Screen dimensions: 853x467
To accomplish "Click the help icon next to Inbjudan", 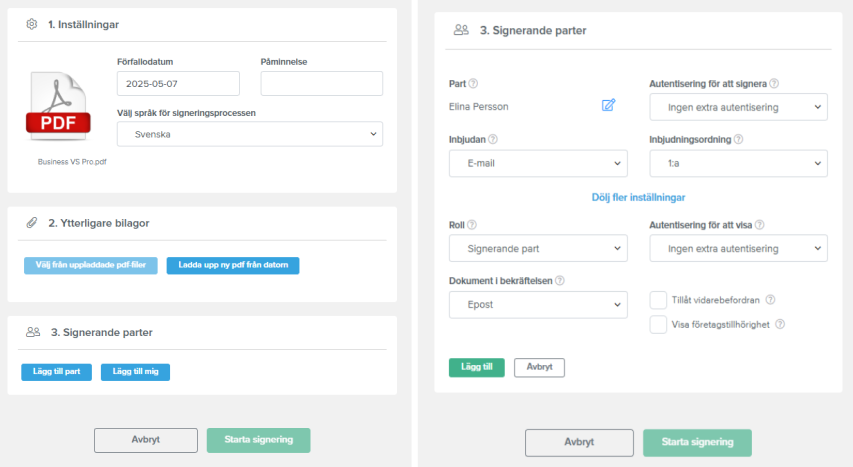I will pos(493,139).
